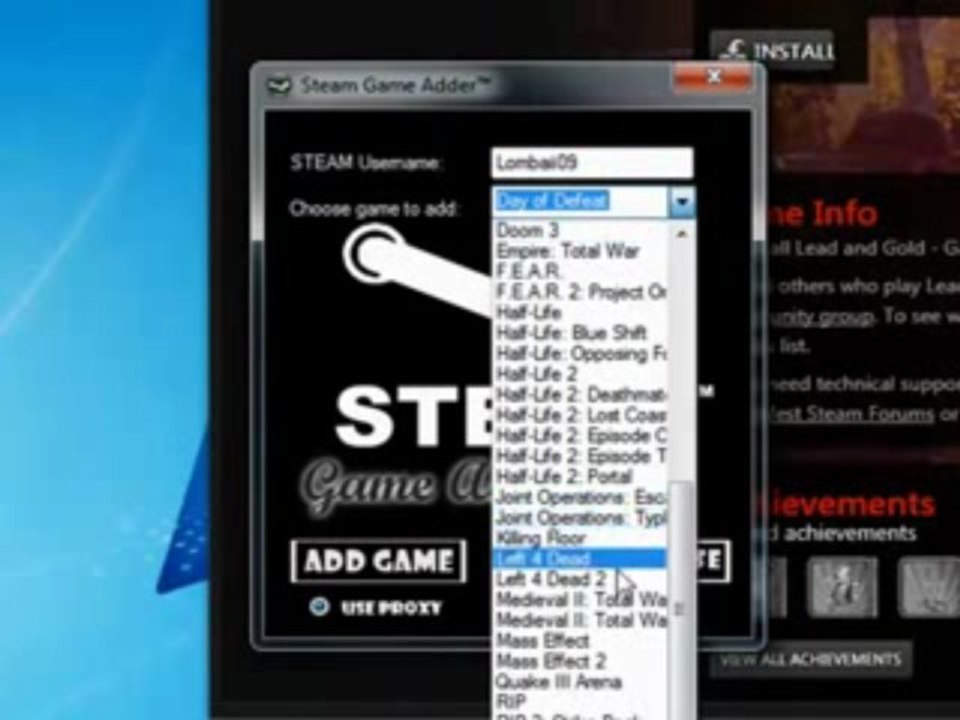This screenshot has width=960, height=720.
Task: Toggle the USE PROXY radio button
Action: pyautogui.click(x=318, y=607)
